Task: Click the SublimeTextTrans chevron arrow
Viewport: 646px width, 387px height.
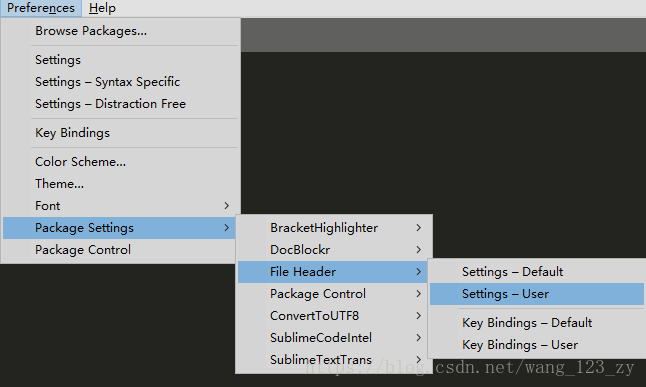Action: [419, 360]
